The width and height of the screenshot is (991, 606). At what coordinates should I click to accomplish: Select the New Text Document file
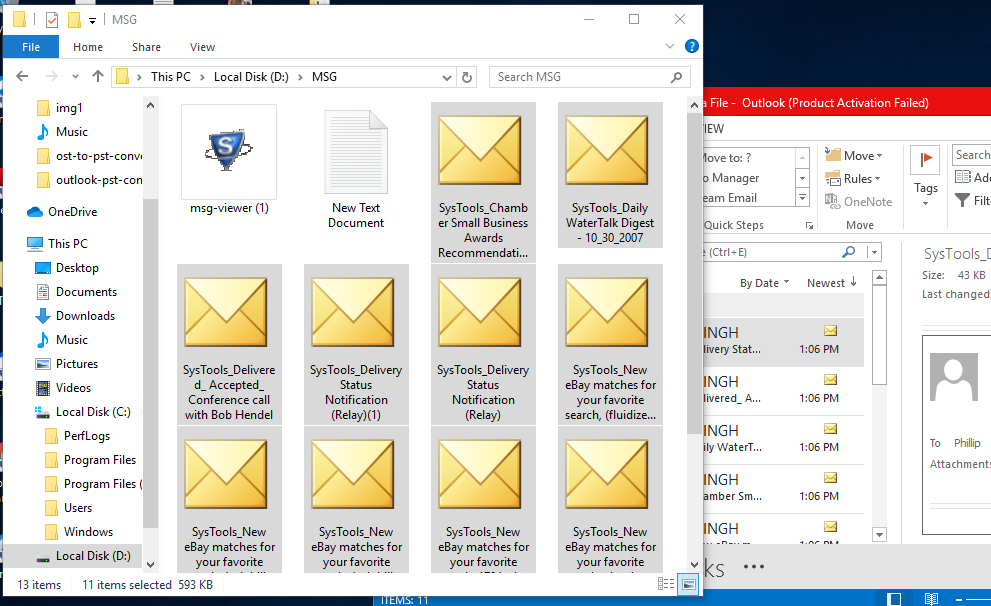tap(356, 167)
